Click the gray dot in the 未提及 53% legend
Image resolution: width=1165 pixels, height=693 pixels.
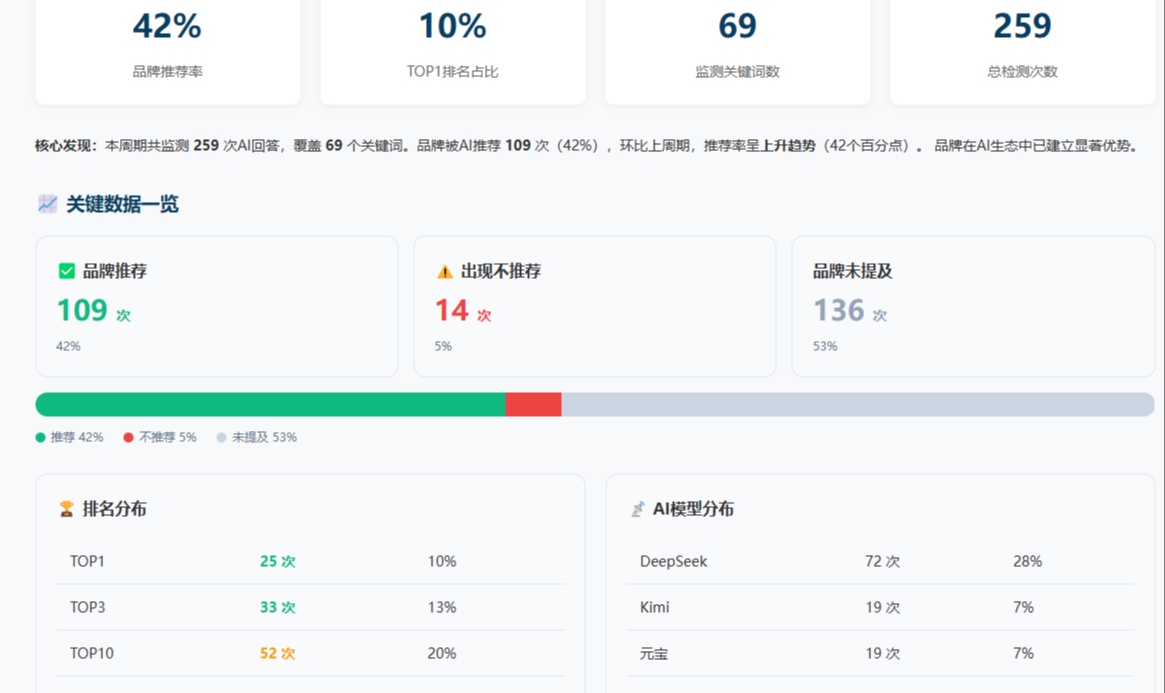click(x=221, y=437)
